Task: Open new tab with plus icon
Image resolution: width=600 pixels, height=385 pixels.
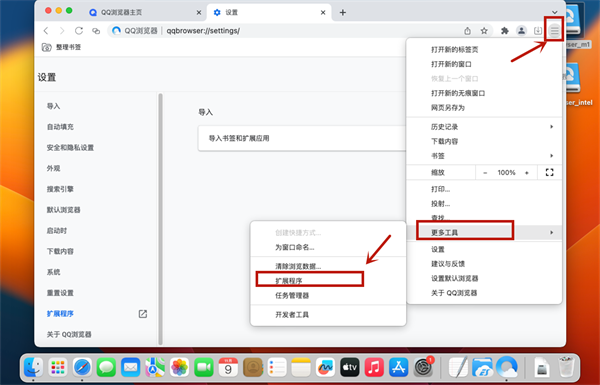Action: pyautogui.click(x=342, y=13)
